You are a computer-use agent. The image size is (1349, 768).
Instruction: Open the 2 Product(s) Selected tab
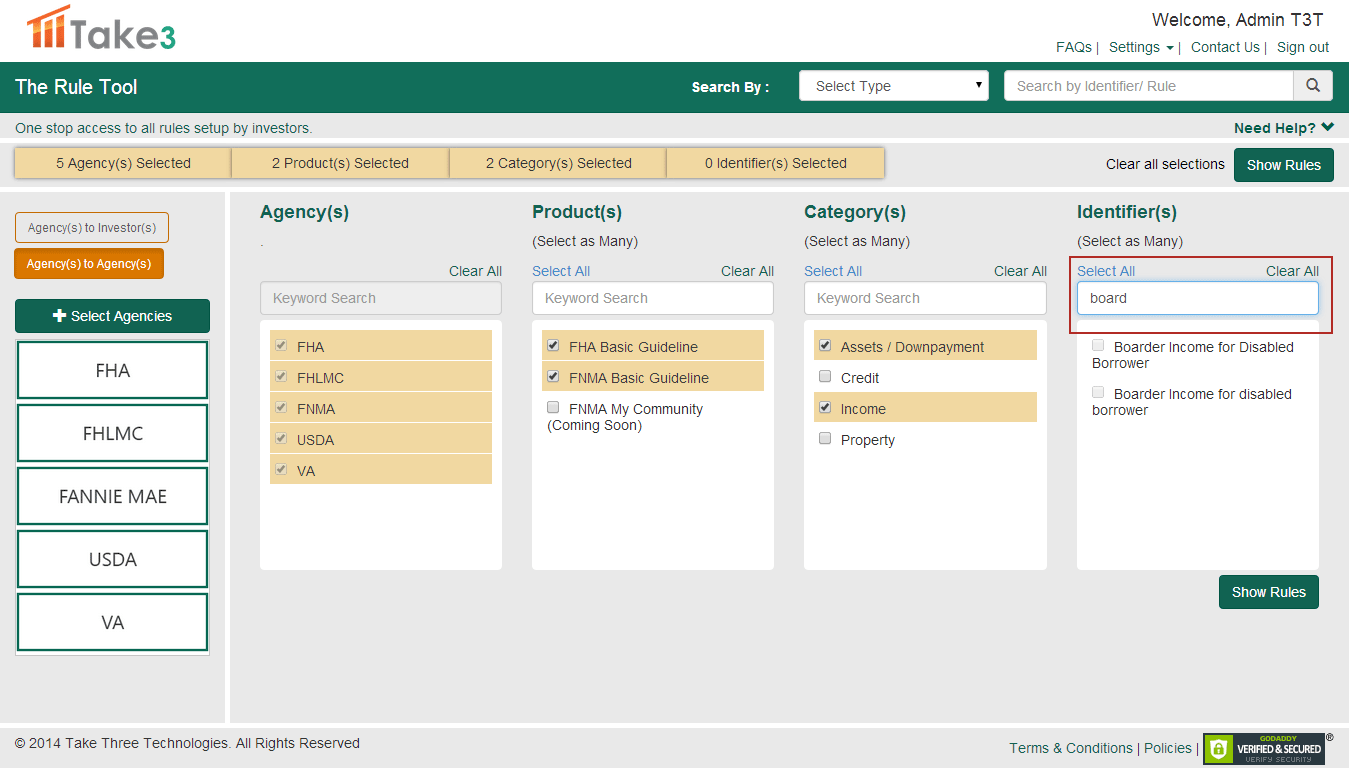click(x=340, y=163)
